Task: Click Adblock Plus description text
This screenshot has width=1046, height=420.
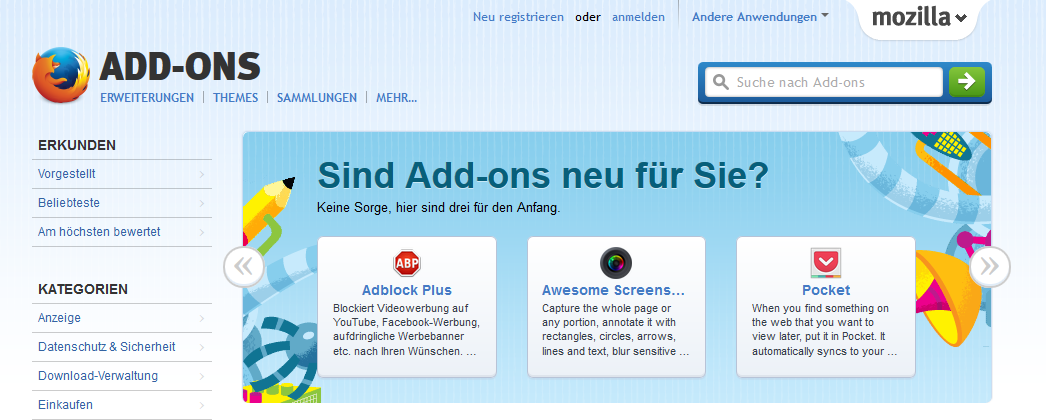Action: pyautogui.click(x=406, y=329)
